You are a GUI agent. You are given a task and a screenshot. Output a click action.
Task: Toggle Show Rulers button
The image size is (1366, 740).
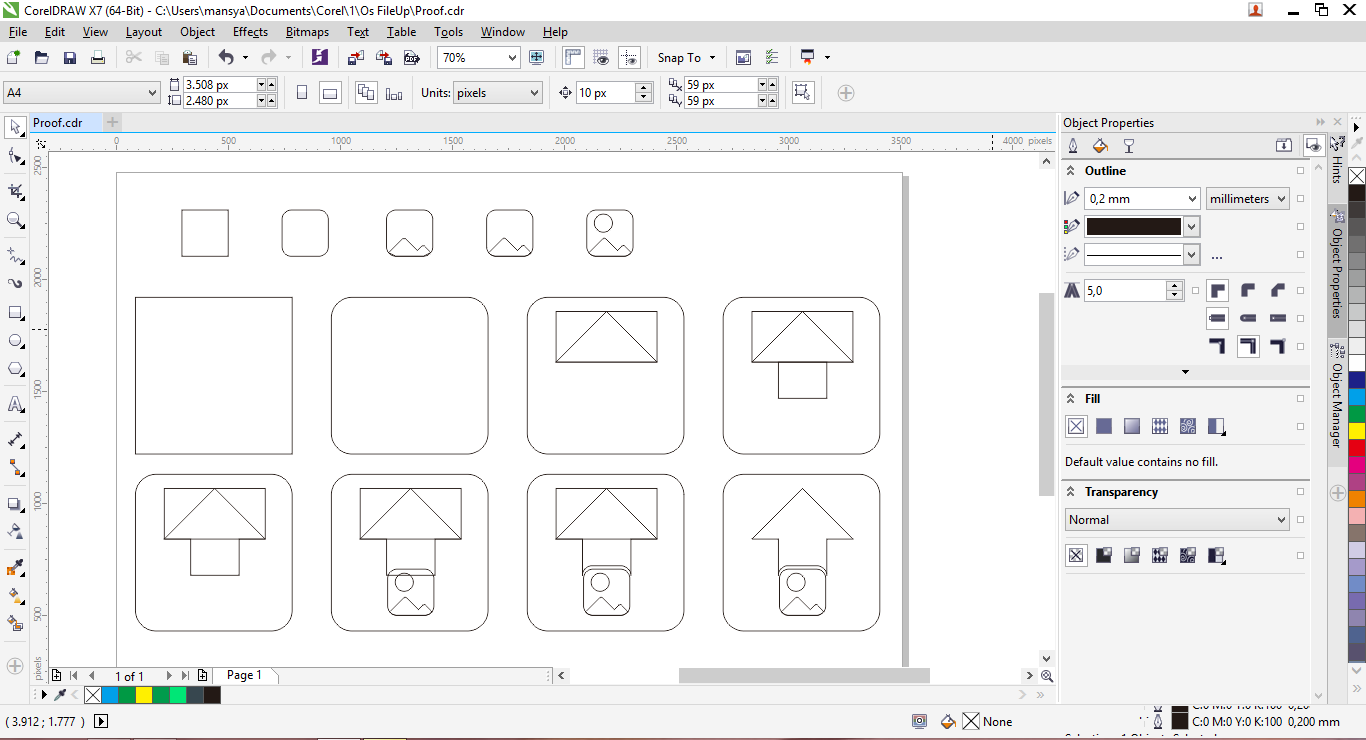[x=573, y=58]
